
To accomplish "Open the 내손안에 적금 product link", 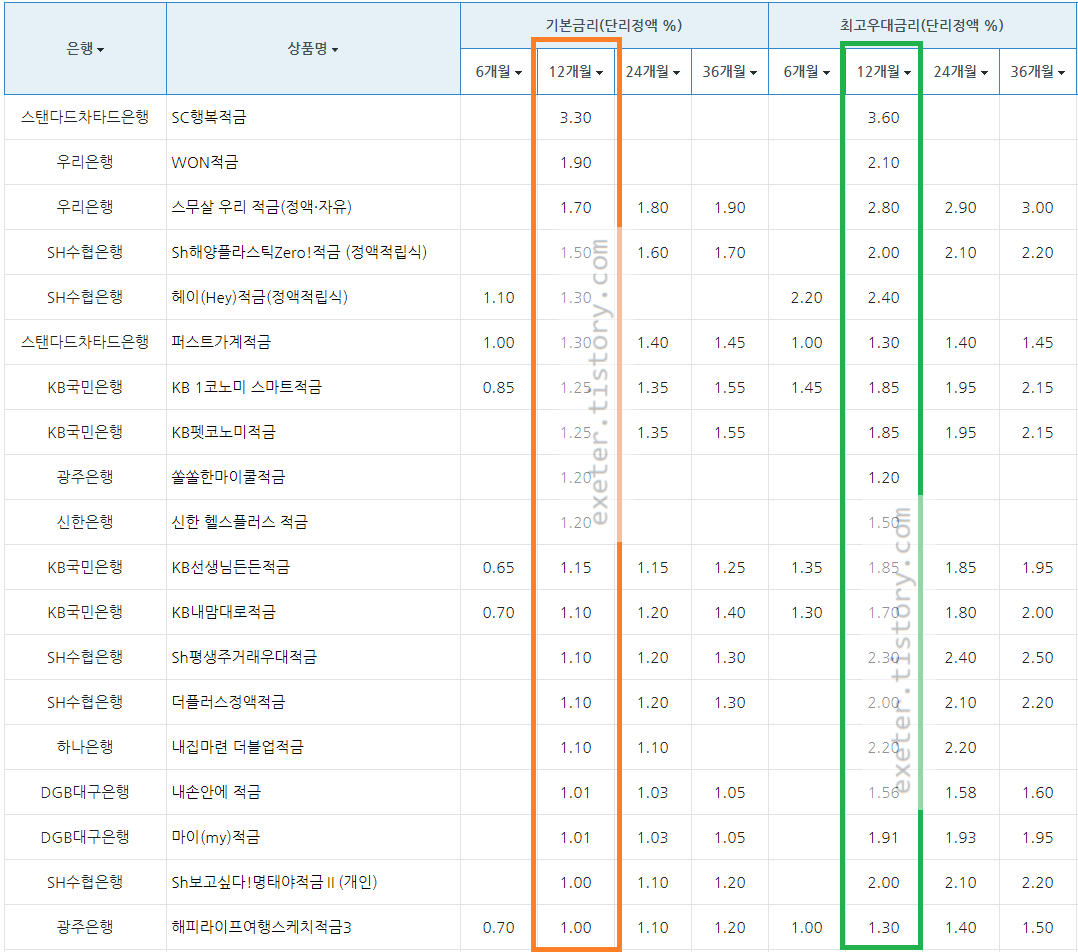I will click(x=216, y=792).
